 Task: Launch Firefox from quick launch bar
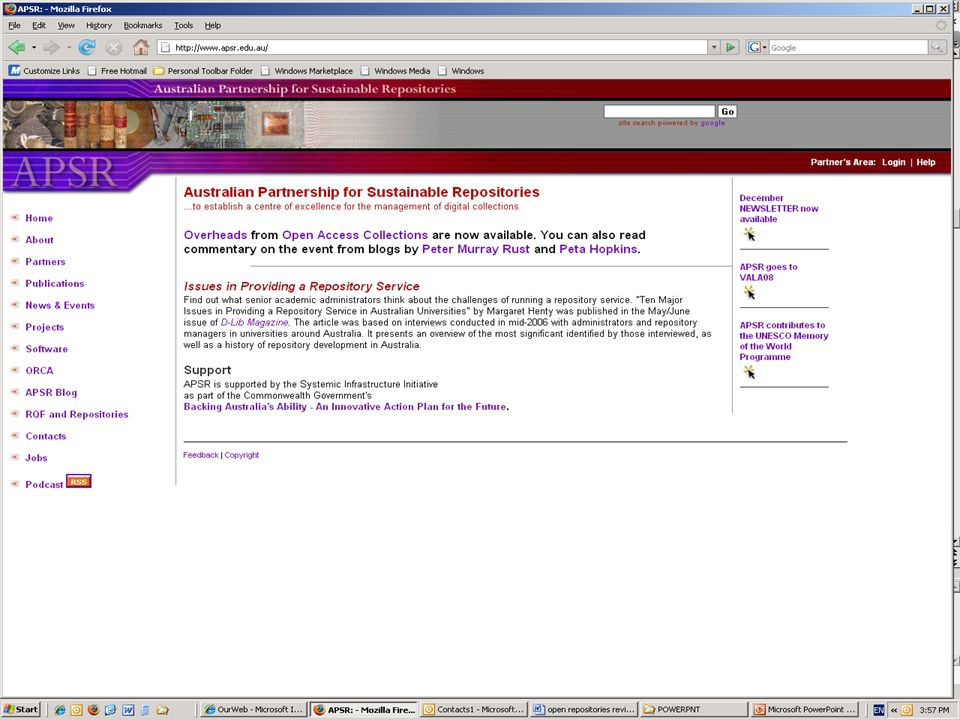94,710
